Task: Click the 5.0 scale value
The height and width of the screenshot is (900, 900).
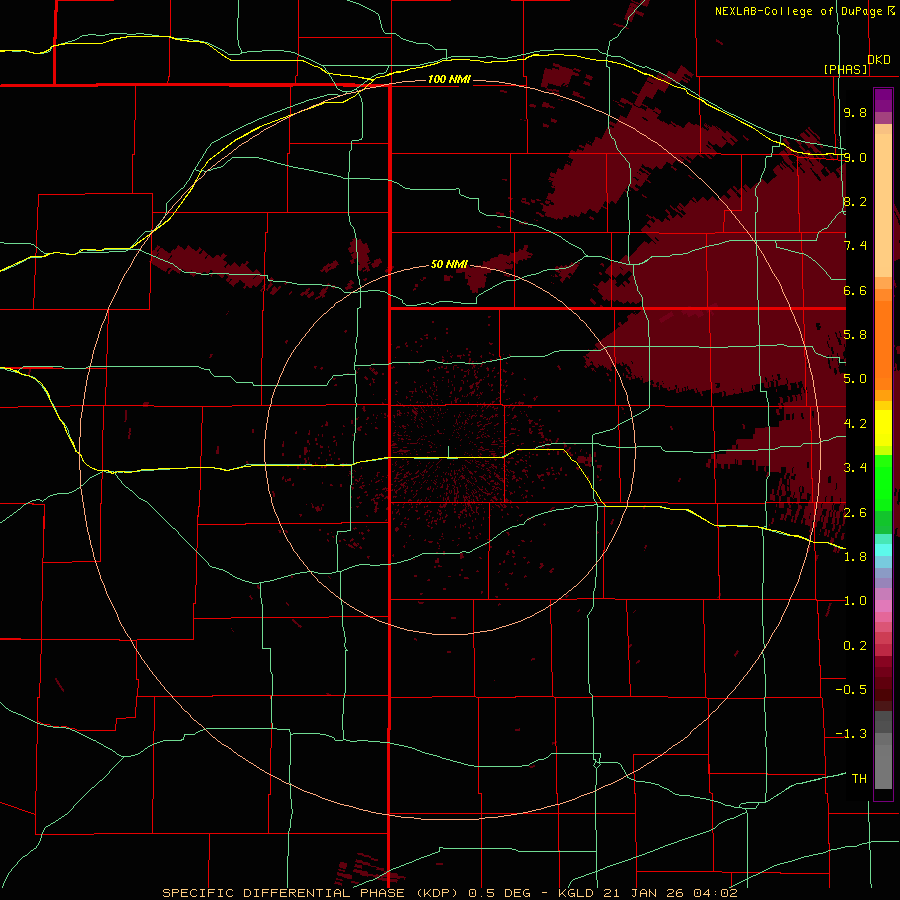Action: [x=855, y=379]
